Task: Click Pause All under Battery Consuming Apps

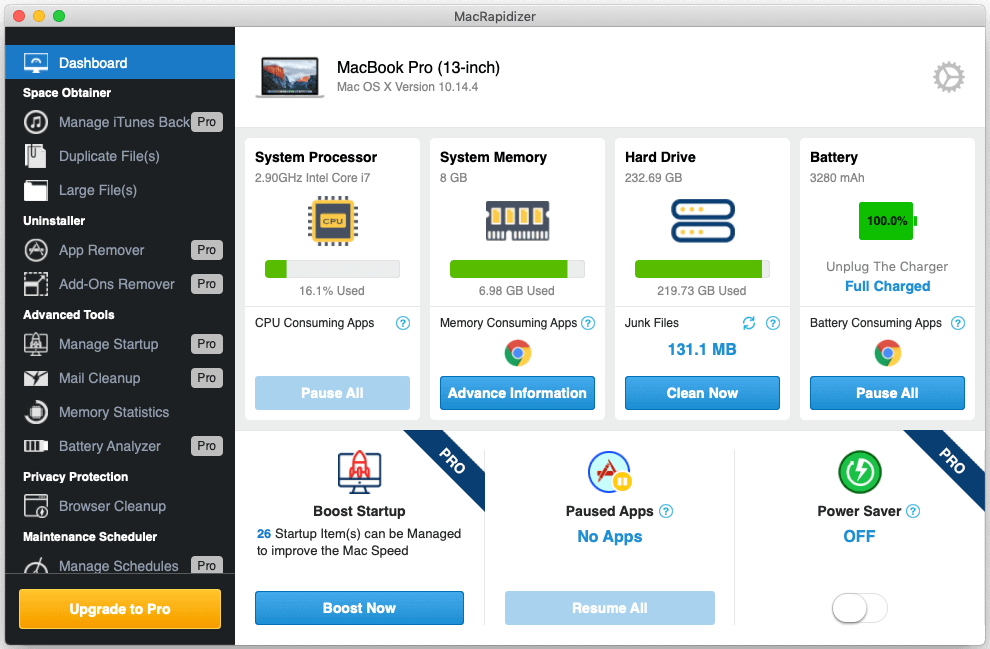Action: click(x=887, y=393)
